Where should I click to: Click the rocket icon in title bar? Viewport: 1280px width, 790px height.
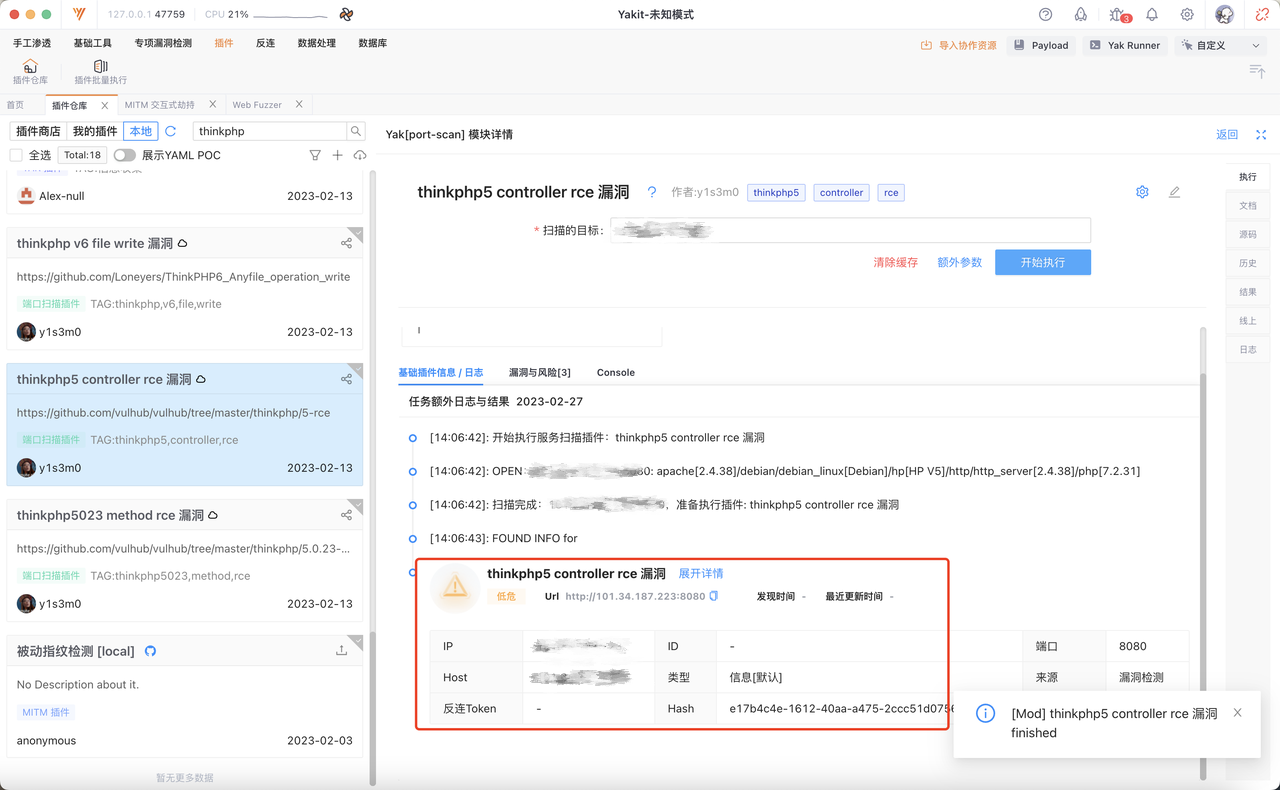(x=1081, y=15)
